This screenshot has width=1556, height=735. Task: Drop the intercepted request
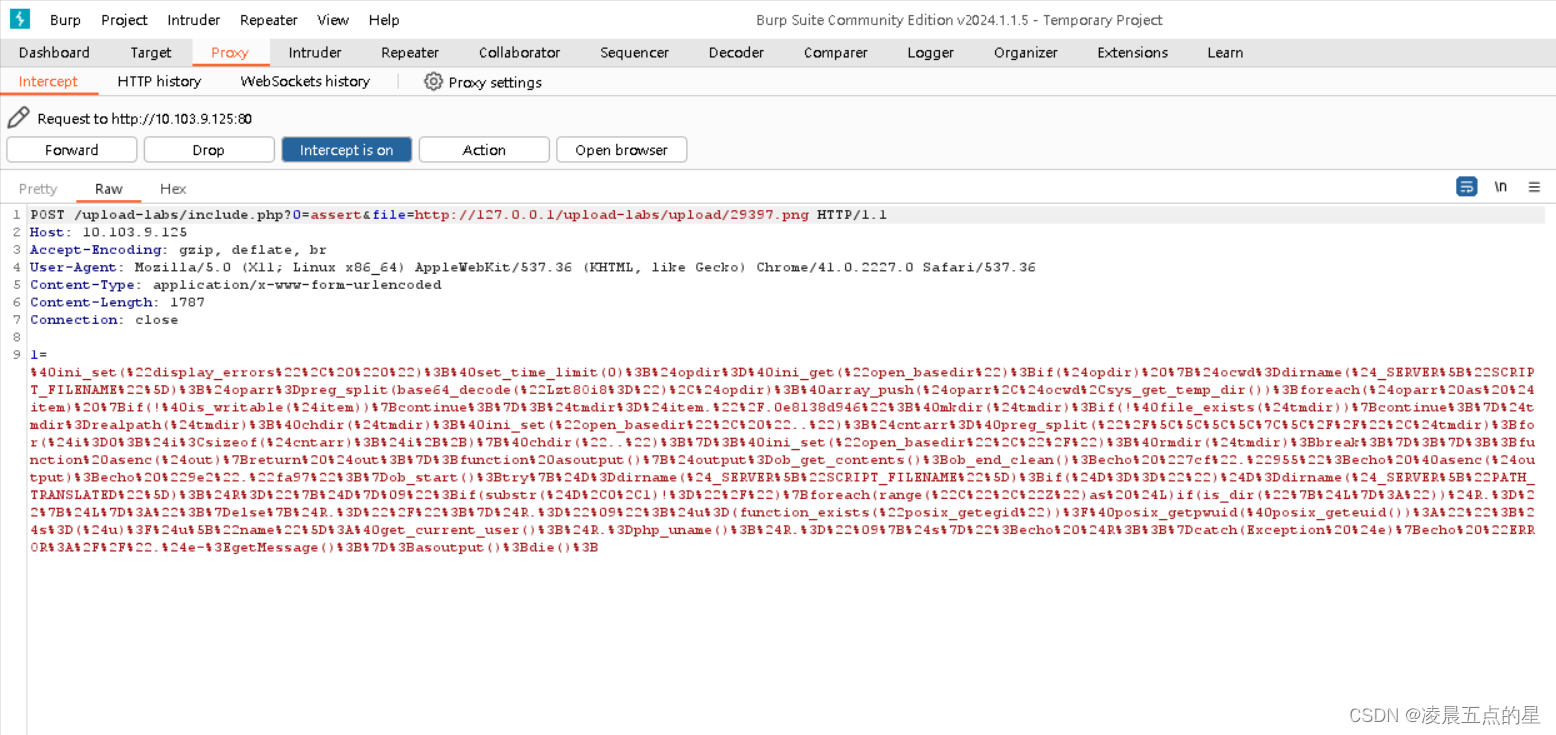(x=209, y=150)
